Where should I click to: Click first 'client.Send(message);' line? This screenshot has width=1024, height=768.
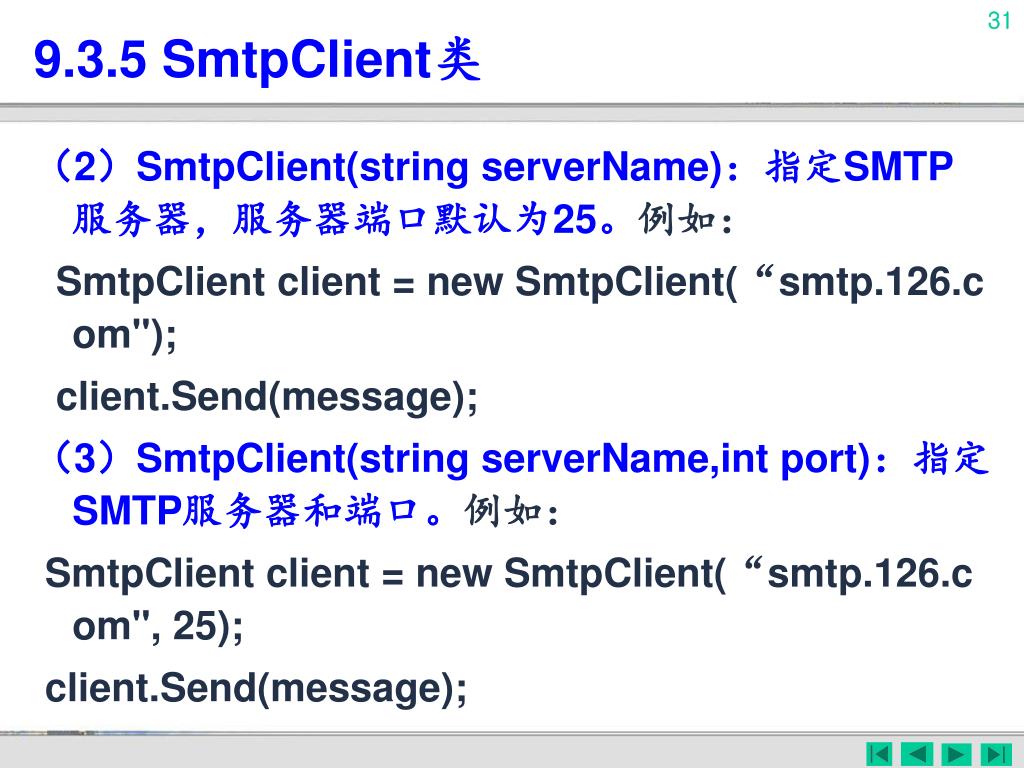pos(267,397)
